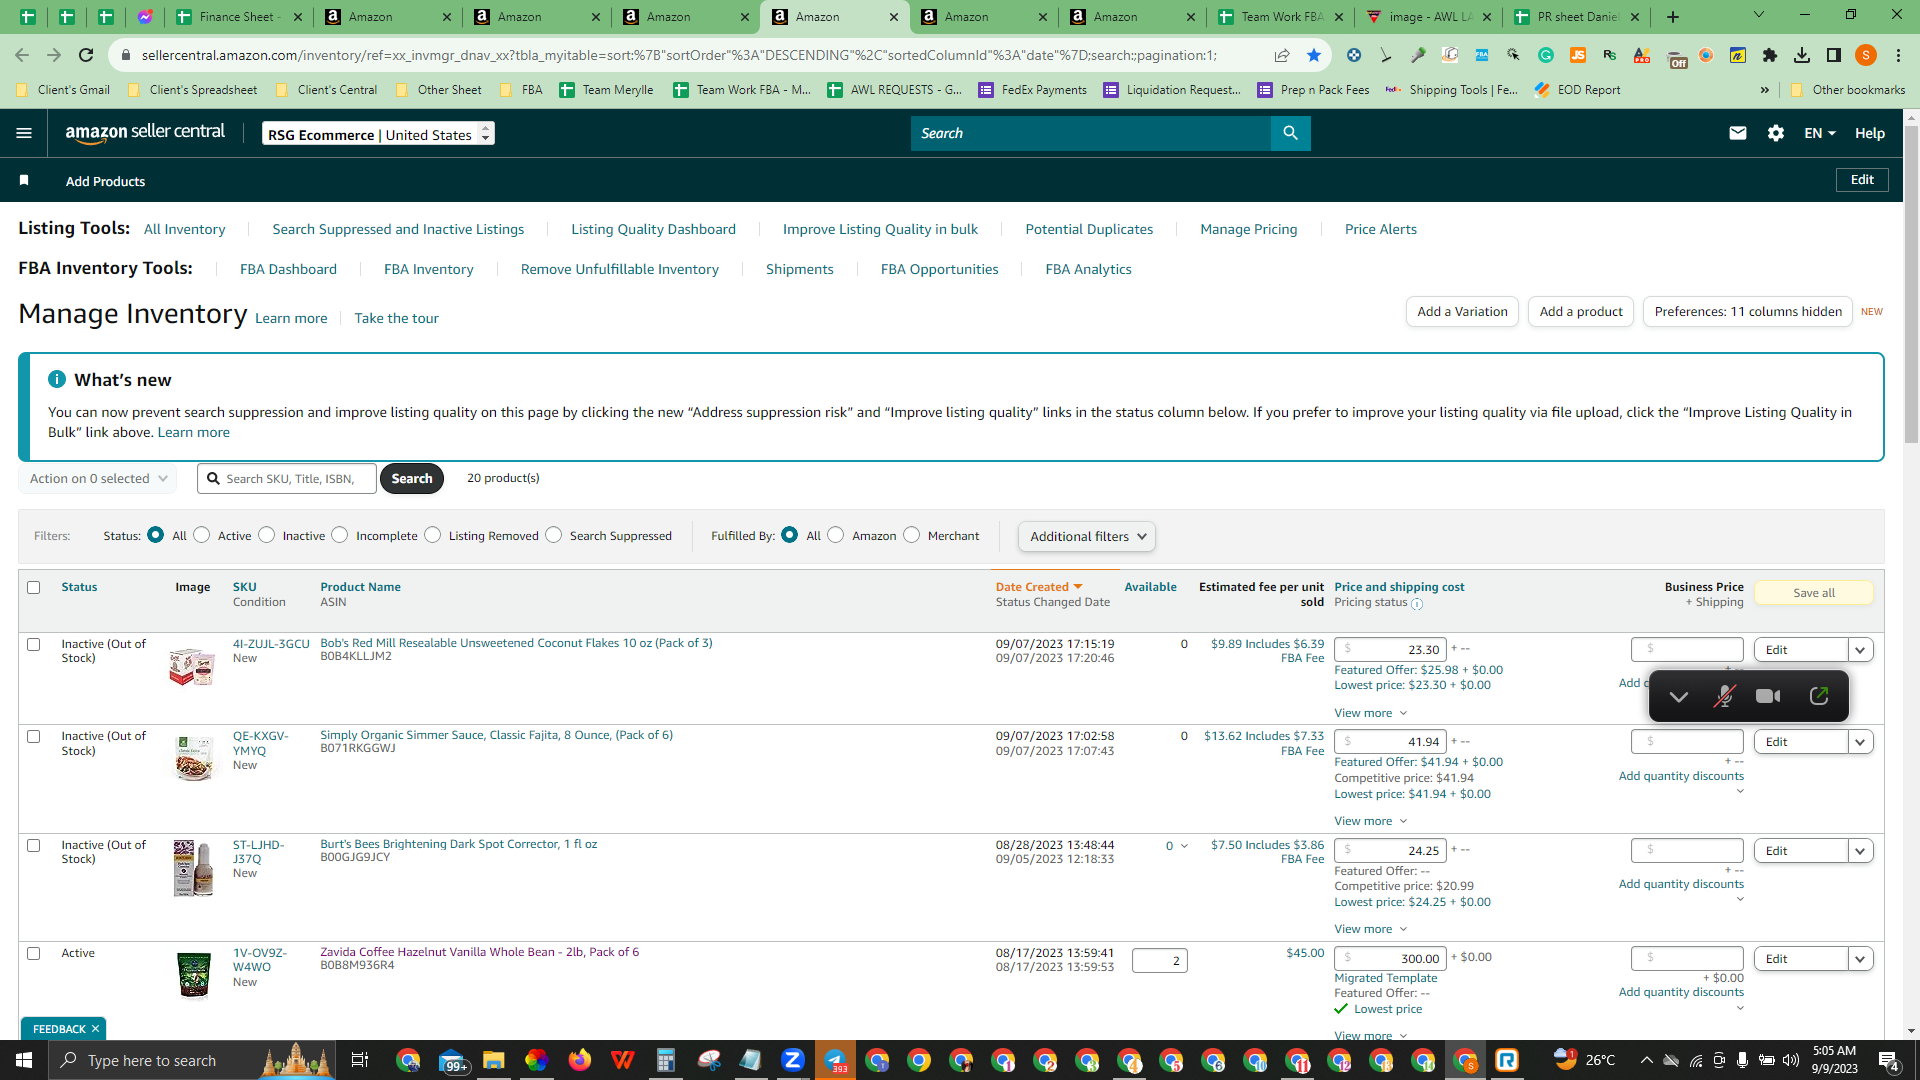This screenshot has width=1920, height=1080.
Task: Choose the Search Suppressed status radio
Action: click(554, 535)
